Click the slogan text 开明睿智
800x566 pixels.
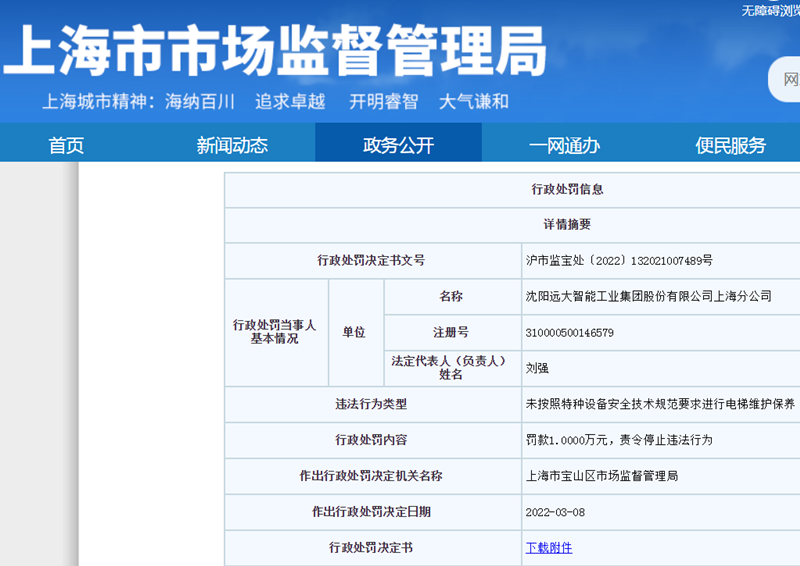click(383, 102)
